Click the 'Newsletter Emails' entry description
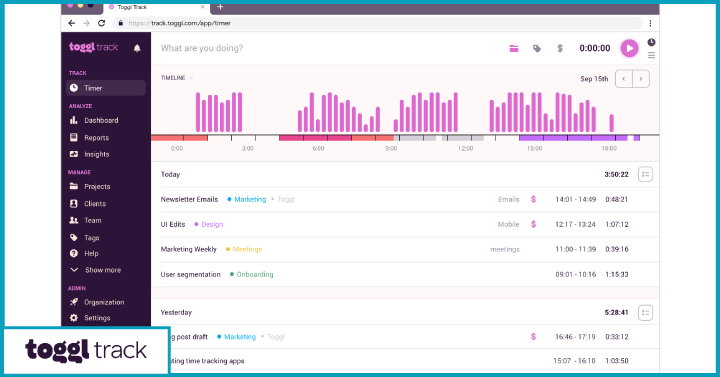720x377 pixels. point(189,199)
